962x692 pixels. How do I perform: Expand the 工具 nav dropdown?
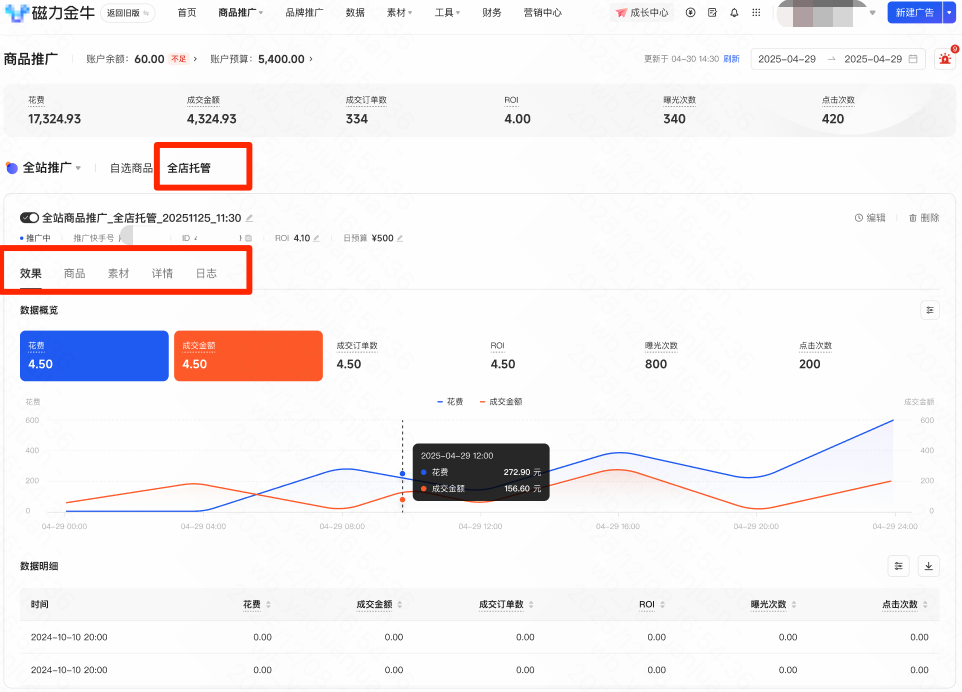(x=447, y=12)
